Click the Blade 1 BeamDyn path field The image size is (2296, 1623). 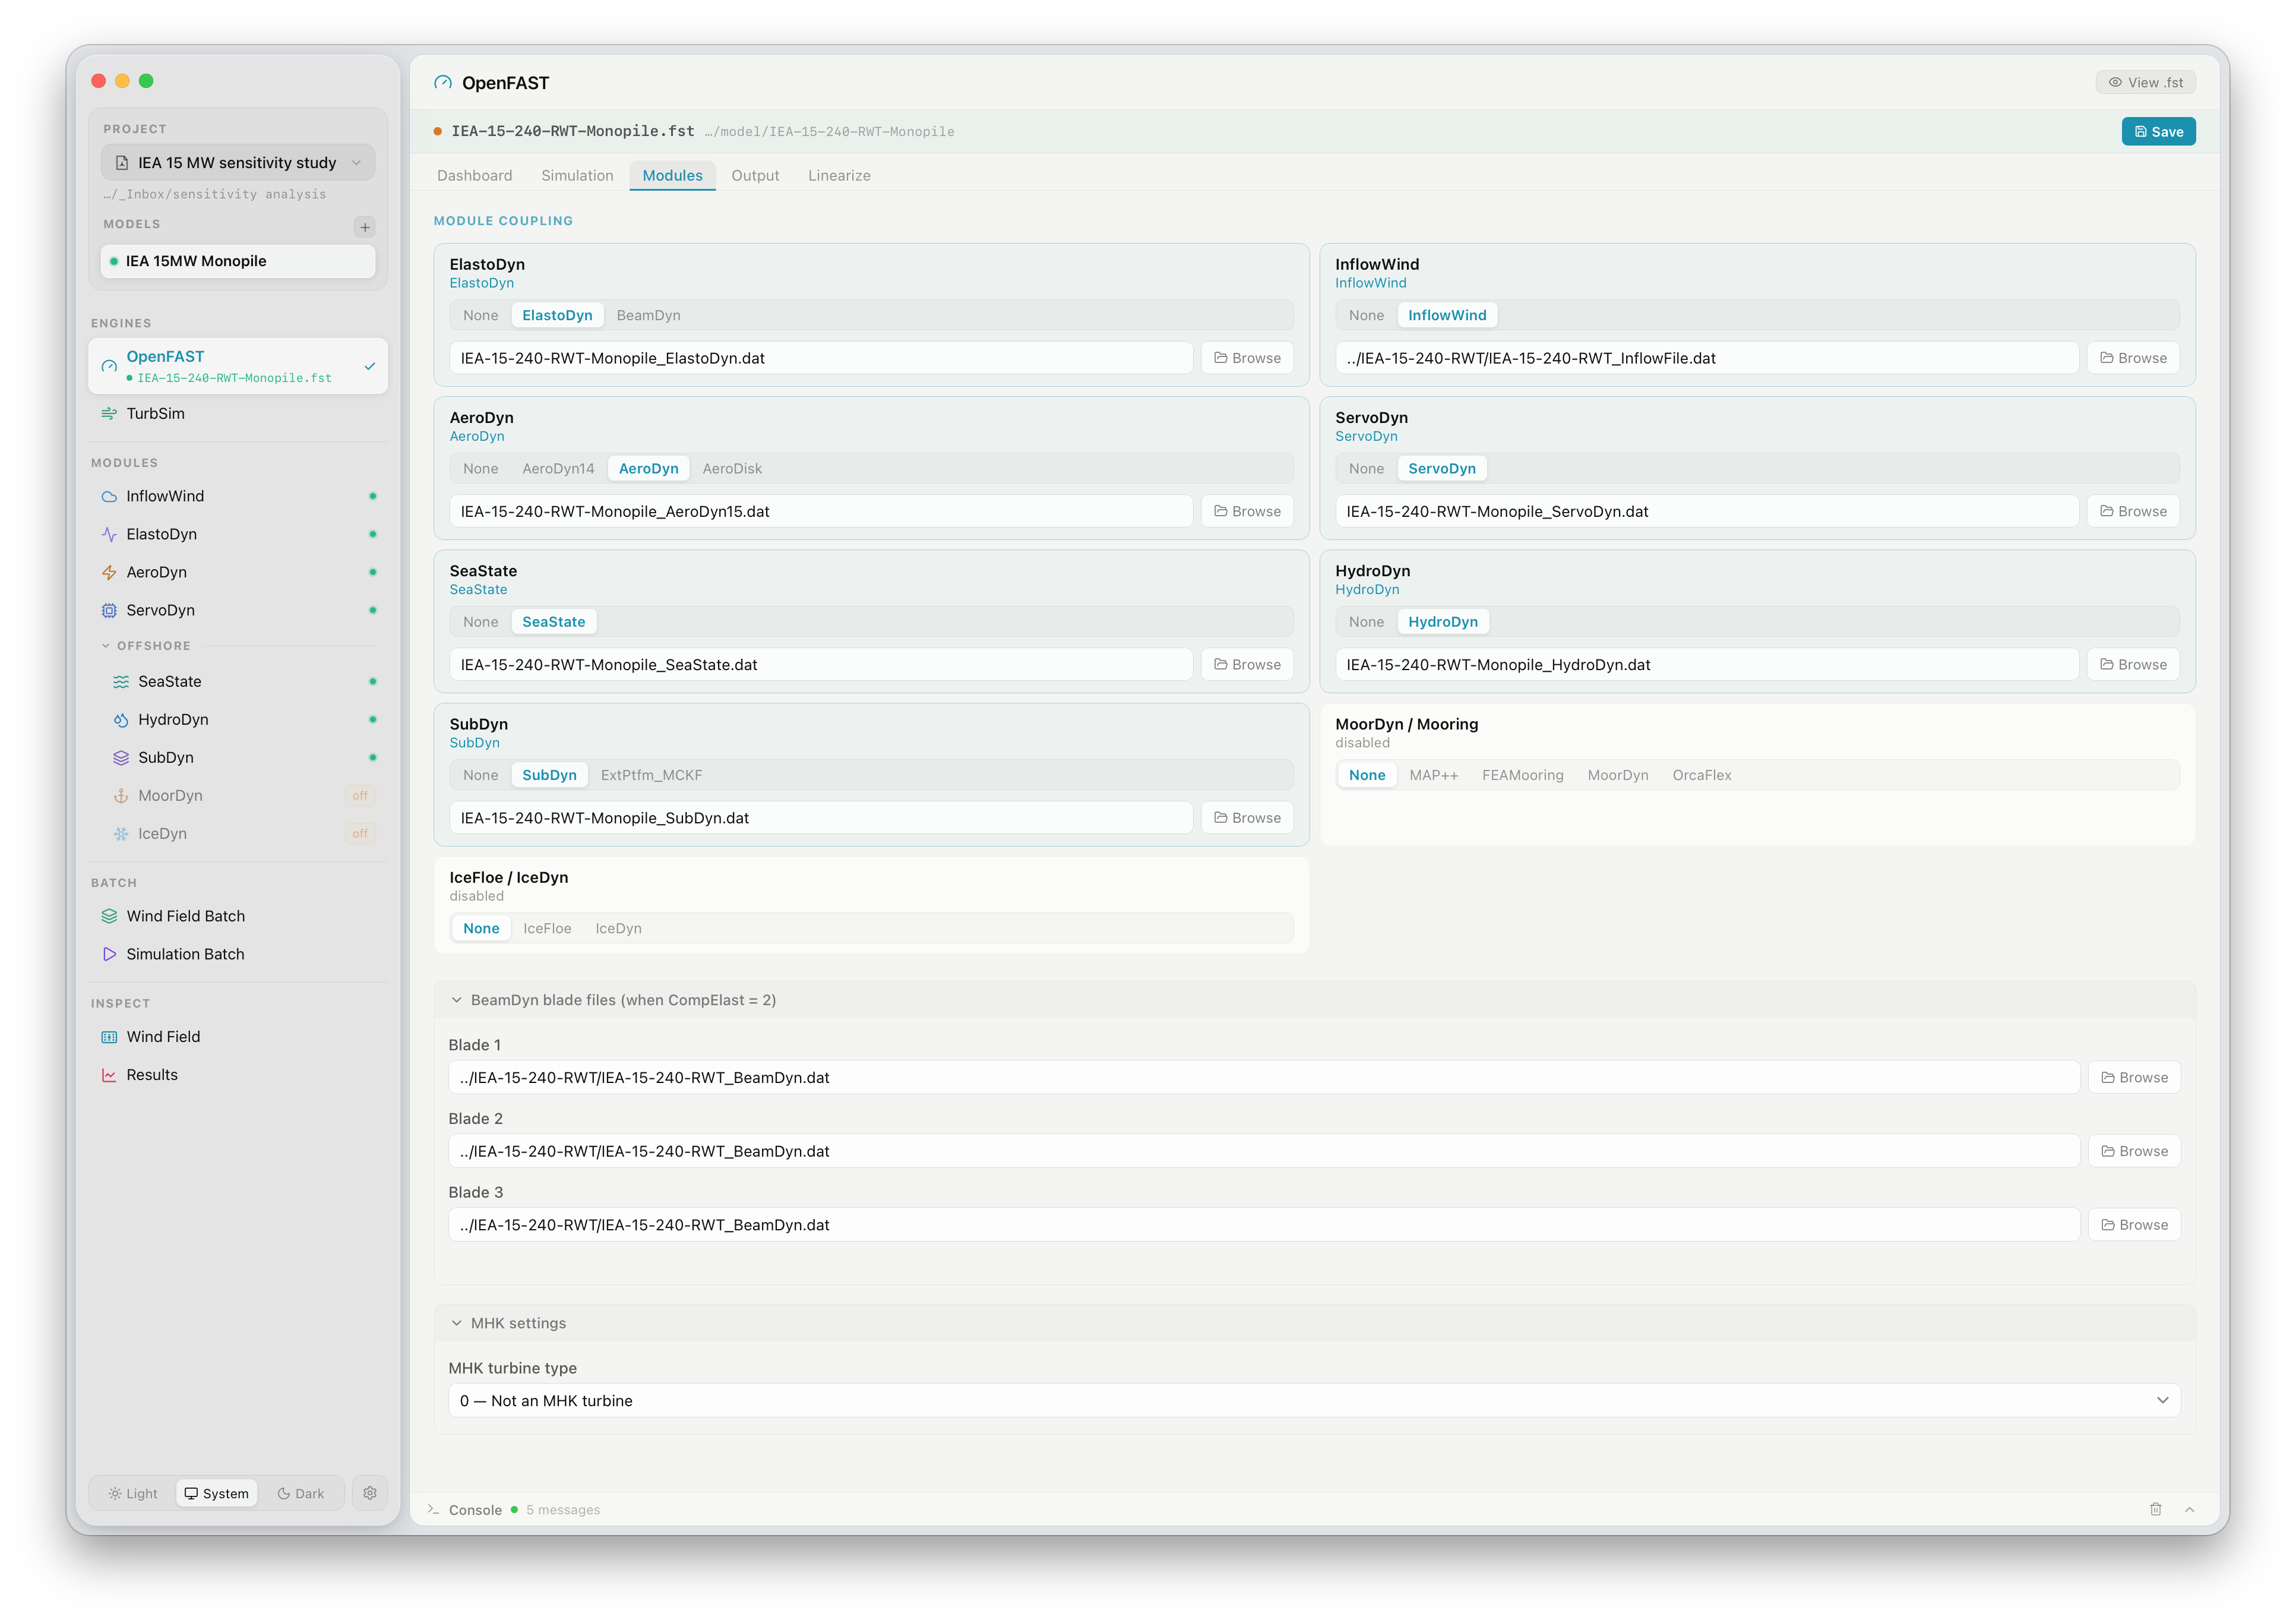[x=1264, y=1077]
